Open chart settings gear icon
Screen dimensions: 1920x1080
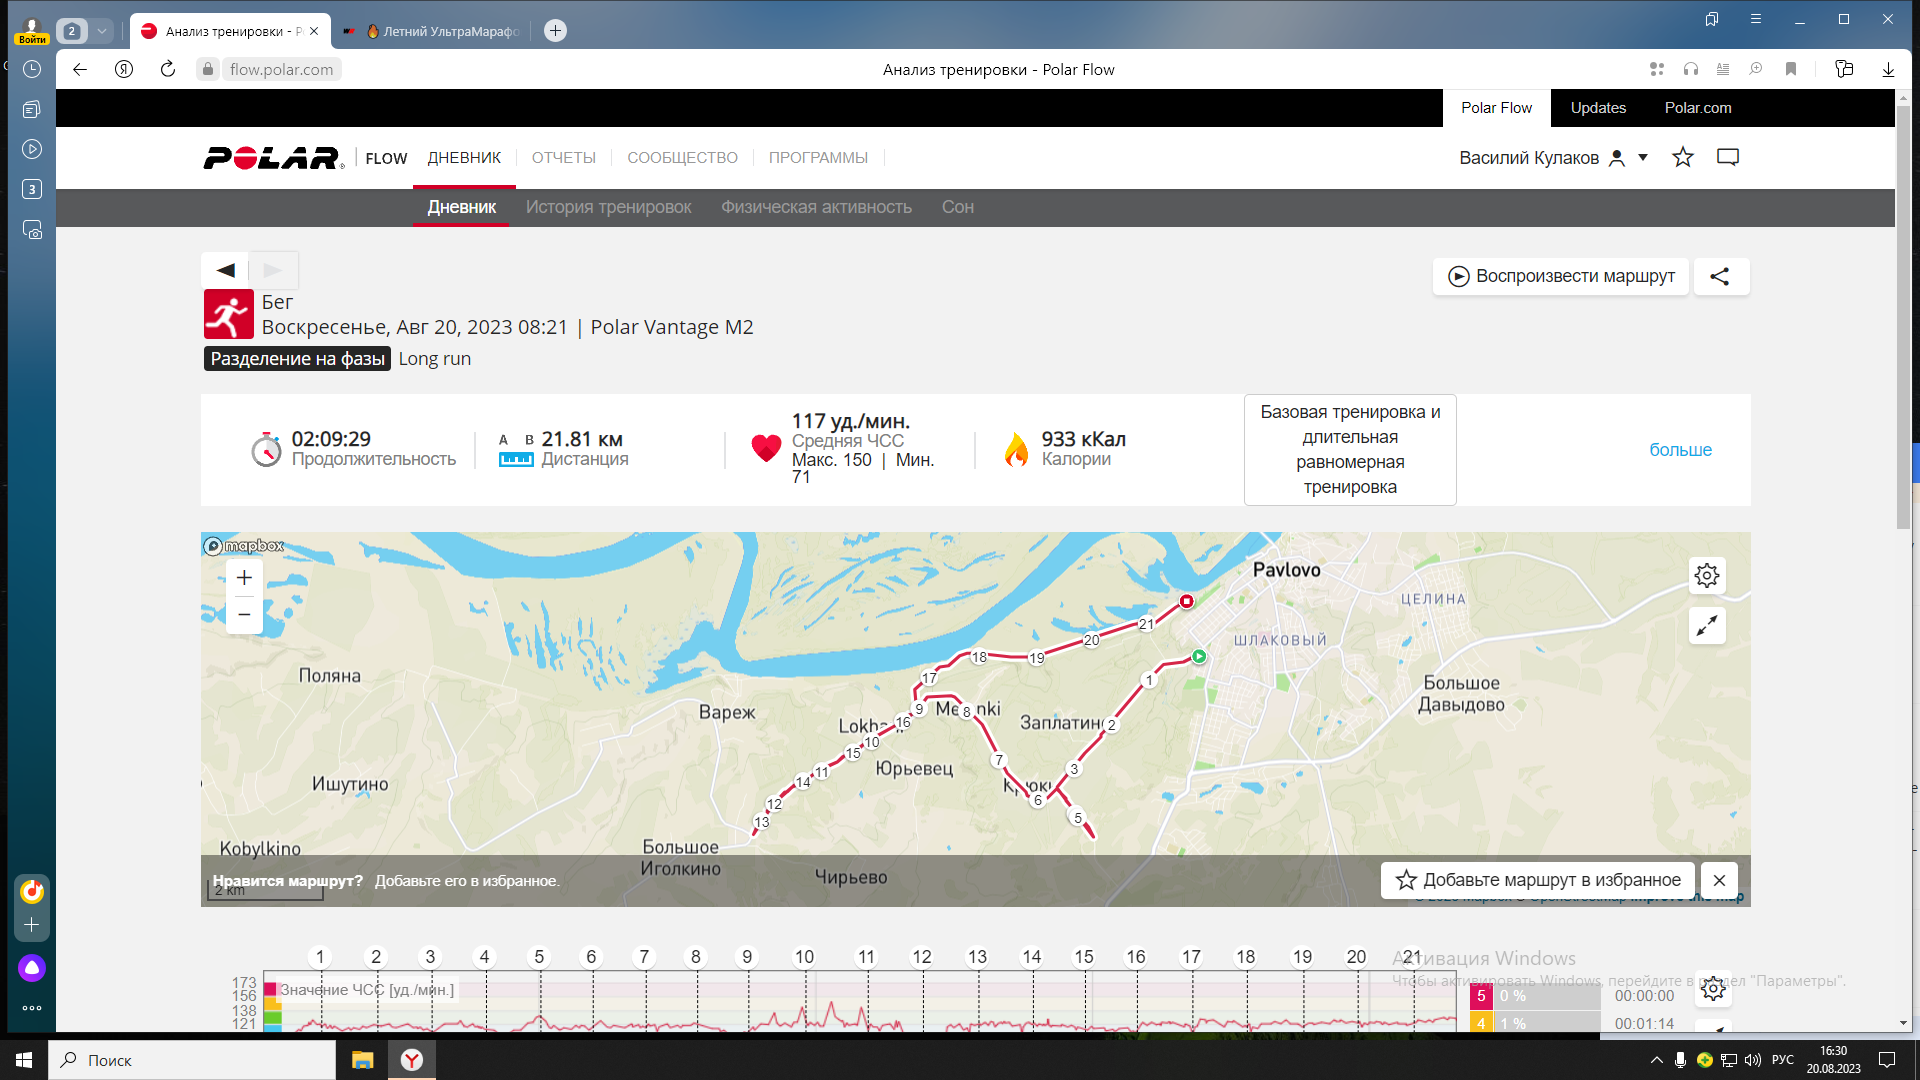tap(1713, 989)
